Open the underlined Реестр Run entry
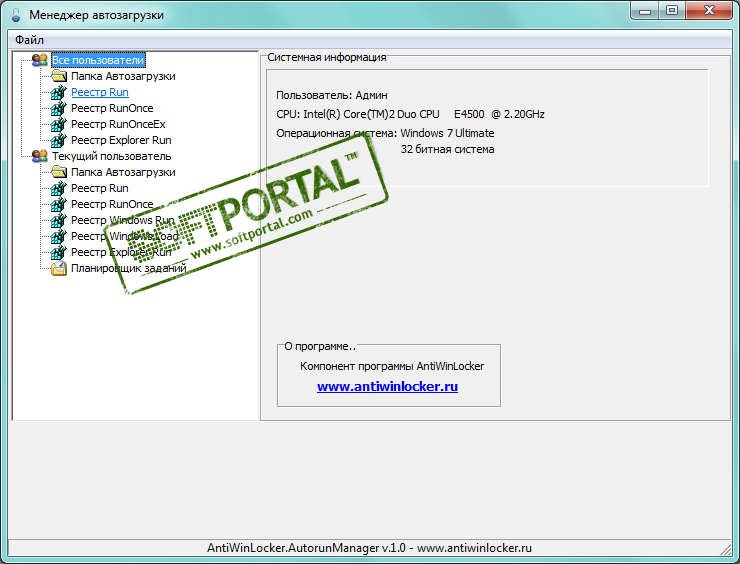 coord(100,92)
